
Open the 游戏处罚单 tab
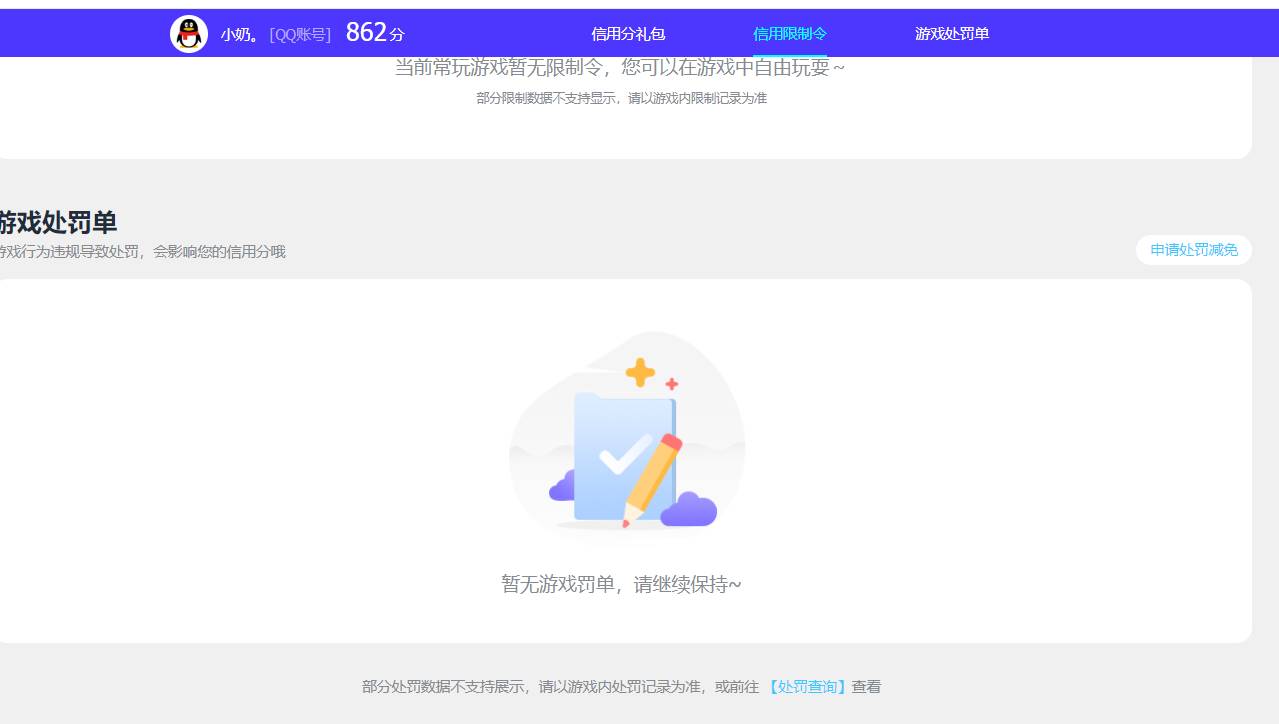pos(950,33)
